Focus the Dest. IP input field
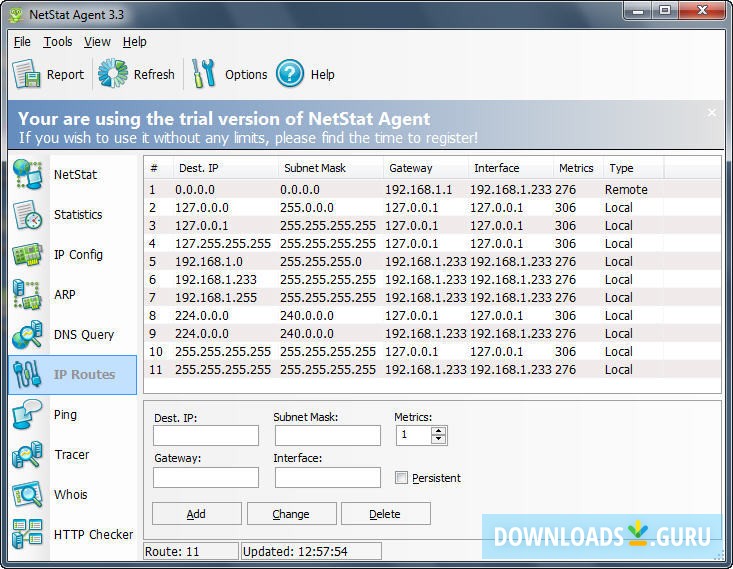The width and height of the screenshot is (733, 569). 206,435
